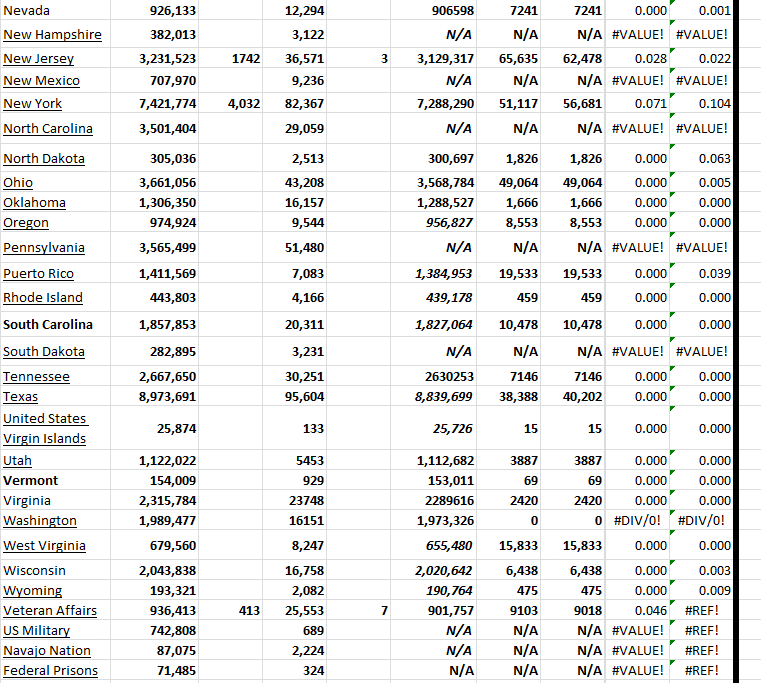Viewport: 761px width, 683px height.
Task: Select cell showing 0.071
Action: [x=637, y=104]
